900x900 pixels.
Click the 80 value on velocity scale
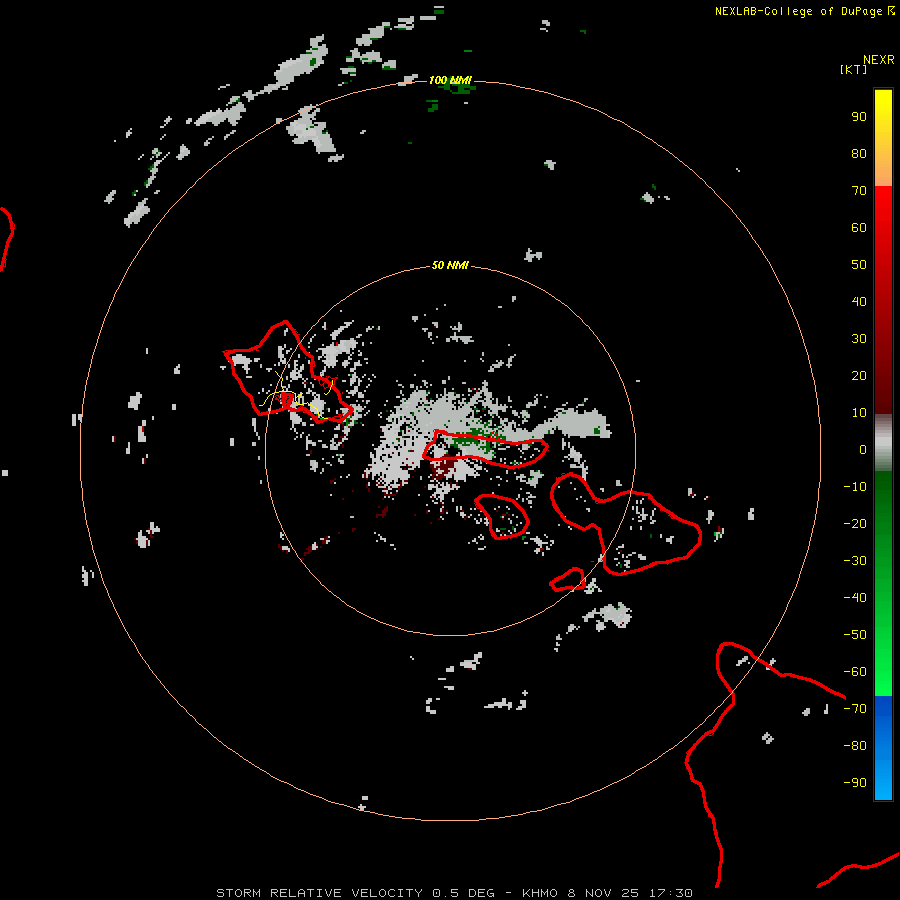[x=859, y=153]
